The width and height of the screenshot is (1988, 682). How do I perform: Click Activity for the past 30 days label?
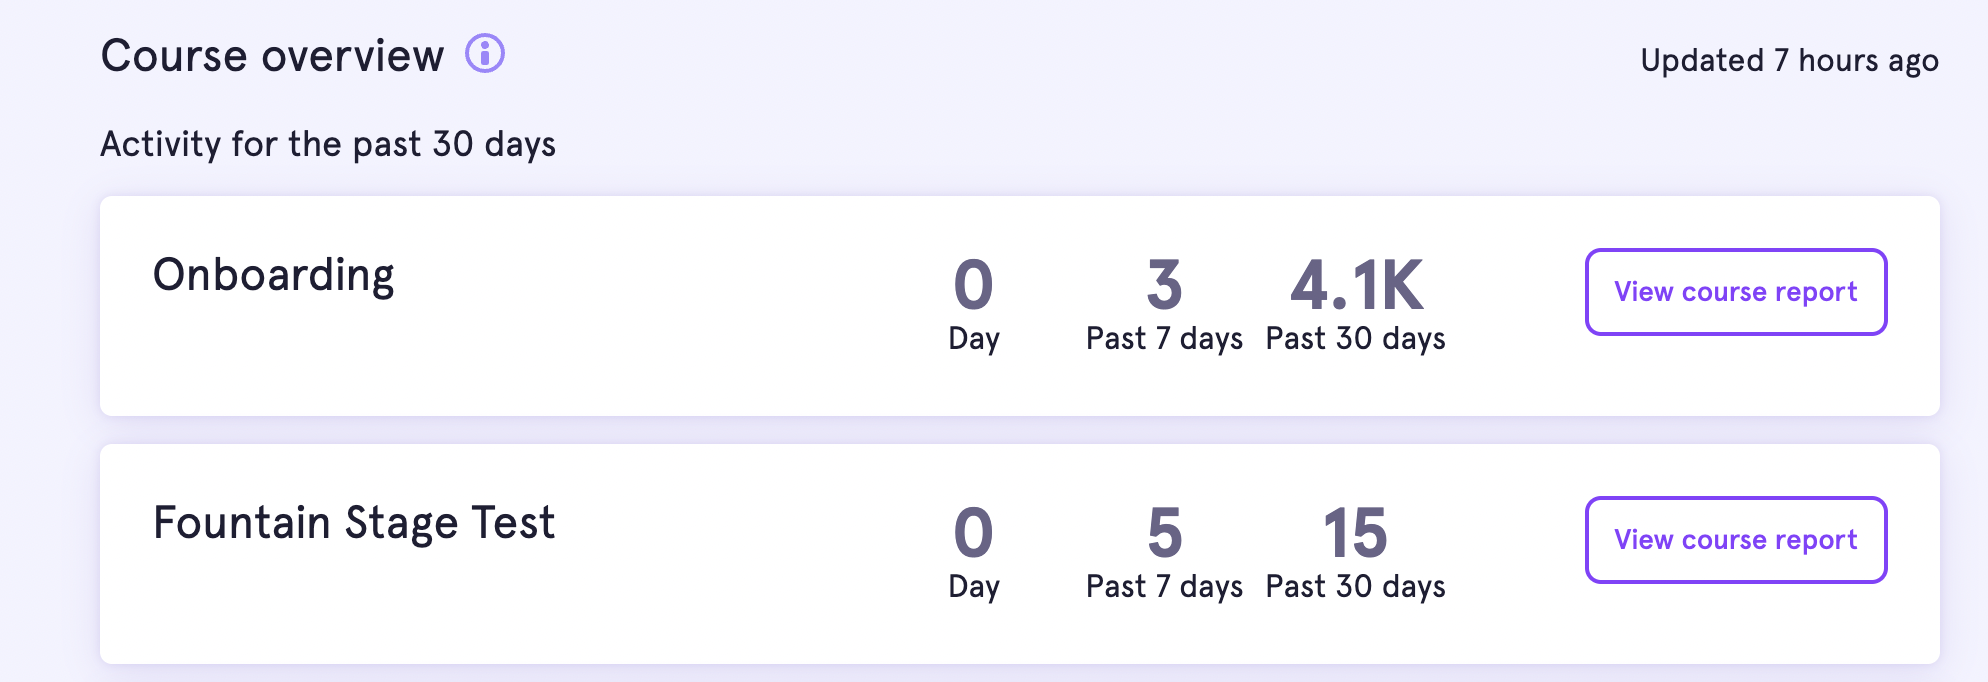[x=328, y=145]
